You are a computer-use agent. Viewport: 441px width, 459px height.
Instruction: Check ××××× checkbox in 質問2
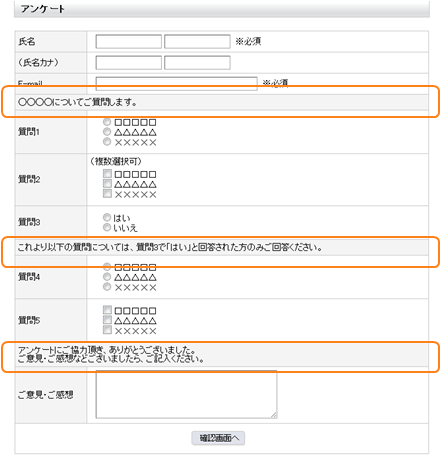pos(107,194)
